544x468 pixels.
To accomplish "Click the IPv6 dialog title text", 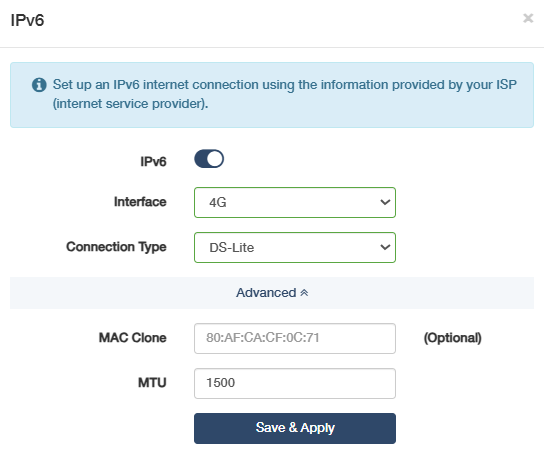I will [x=27, y=20].
